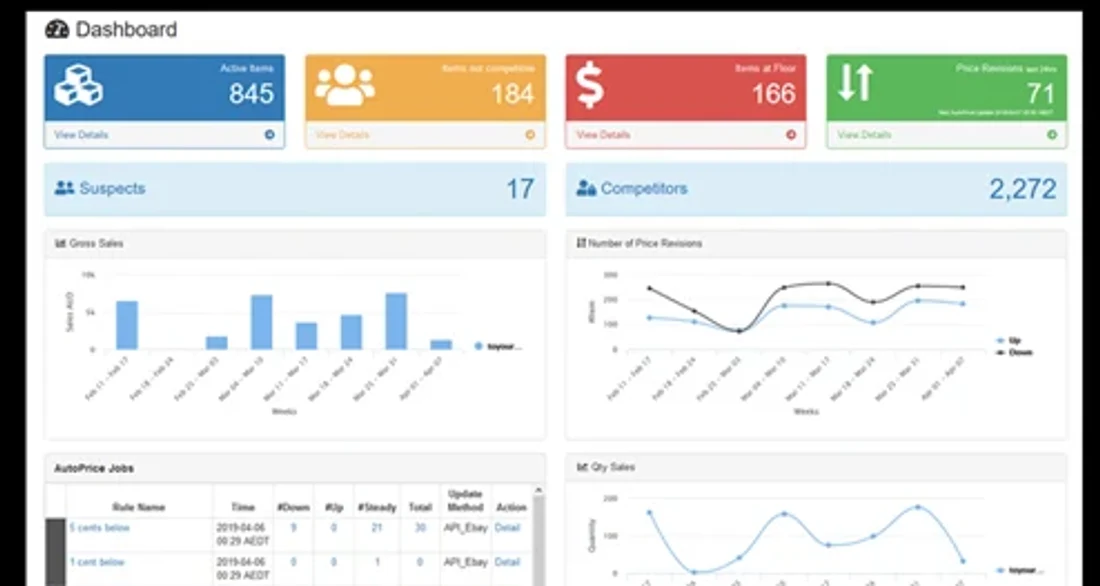1100x586 pixels.
Task: Click the Suspects users icon
Action: click(x=65, y=188)
